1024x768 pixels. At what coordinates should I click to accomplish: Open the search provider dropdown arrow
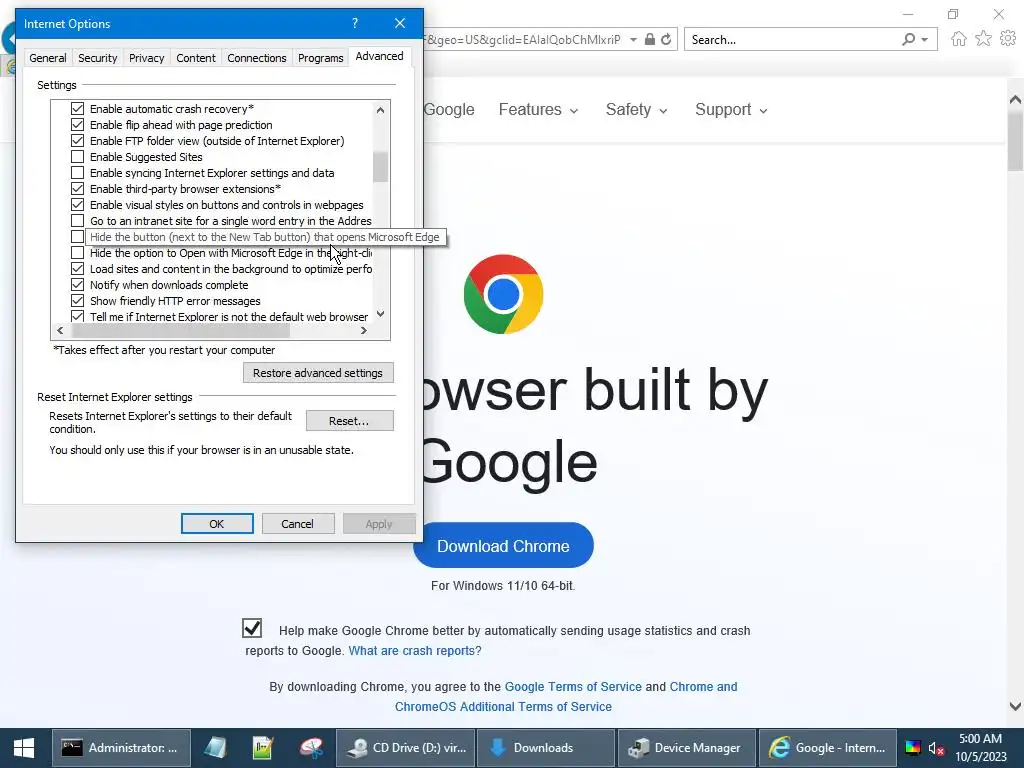[924, 40]
